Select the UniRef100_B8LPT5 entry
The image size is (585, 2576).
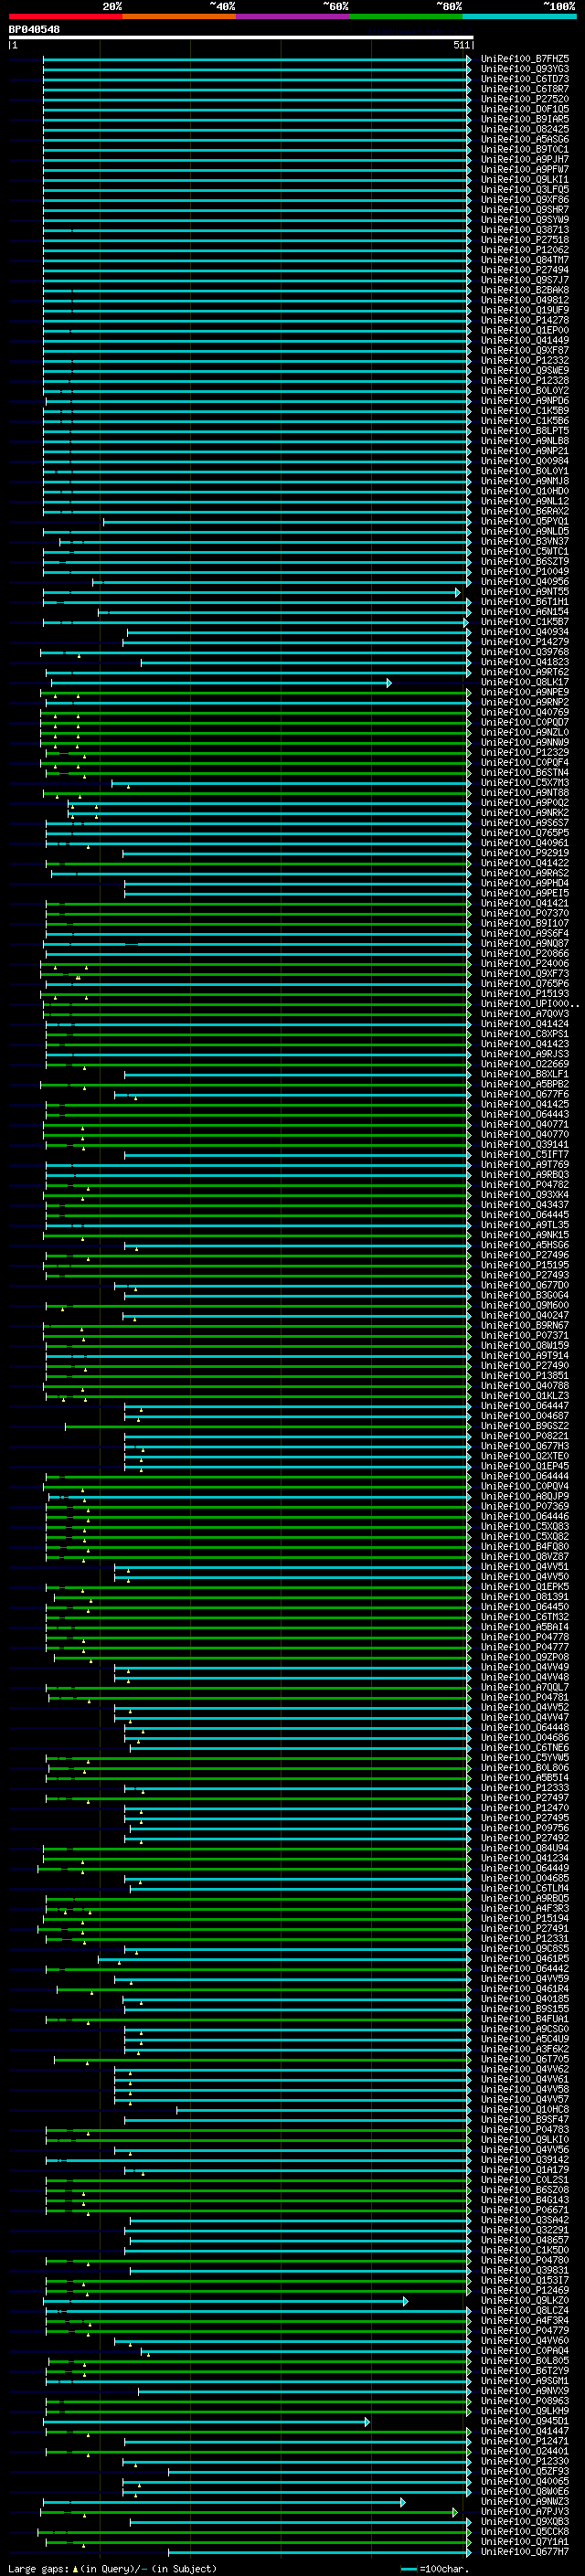[x=525, y=431]
